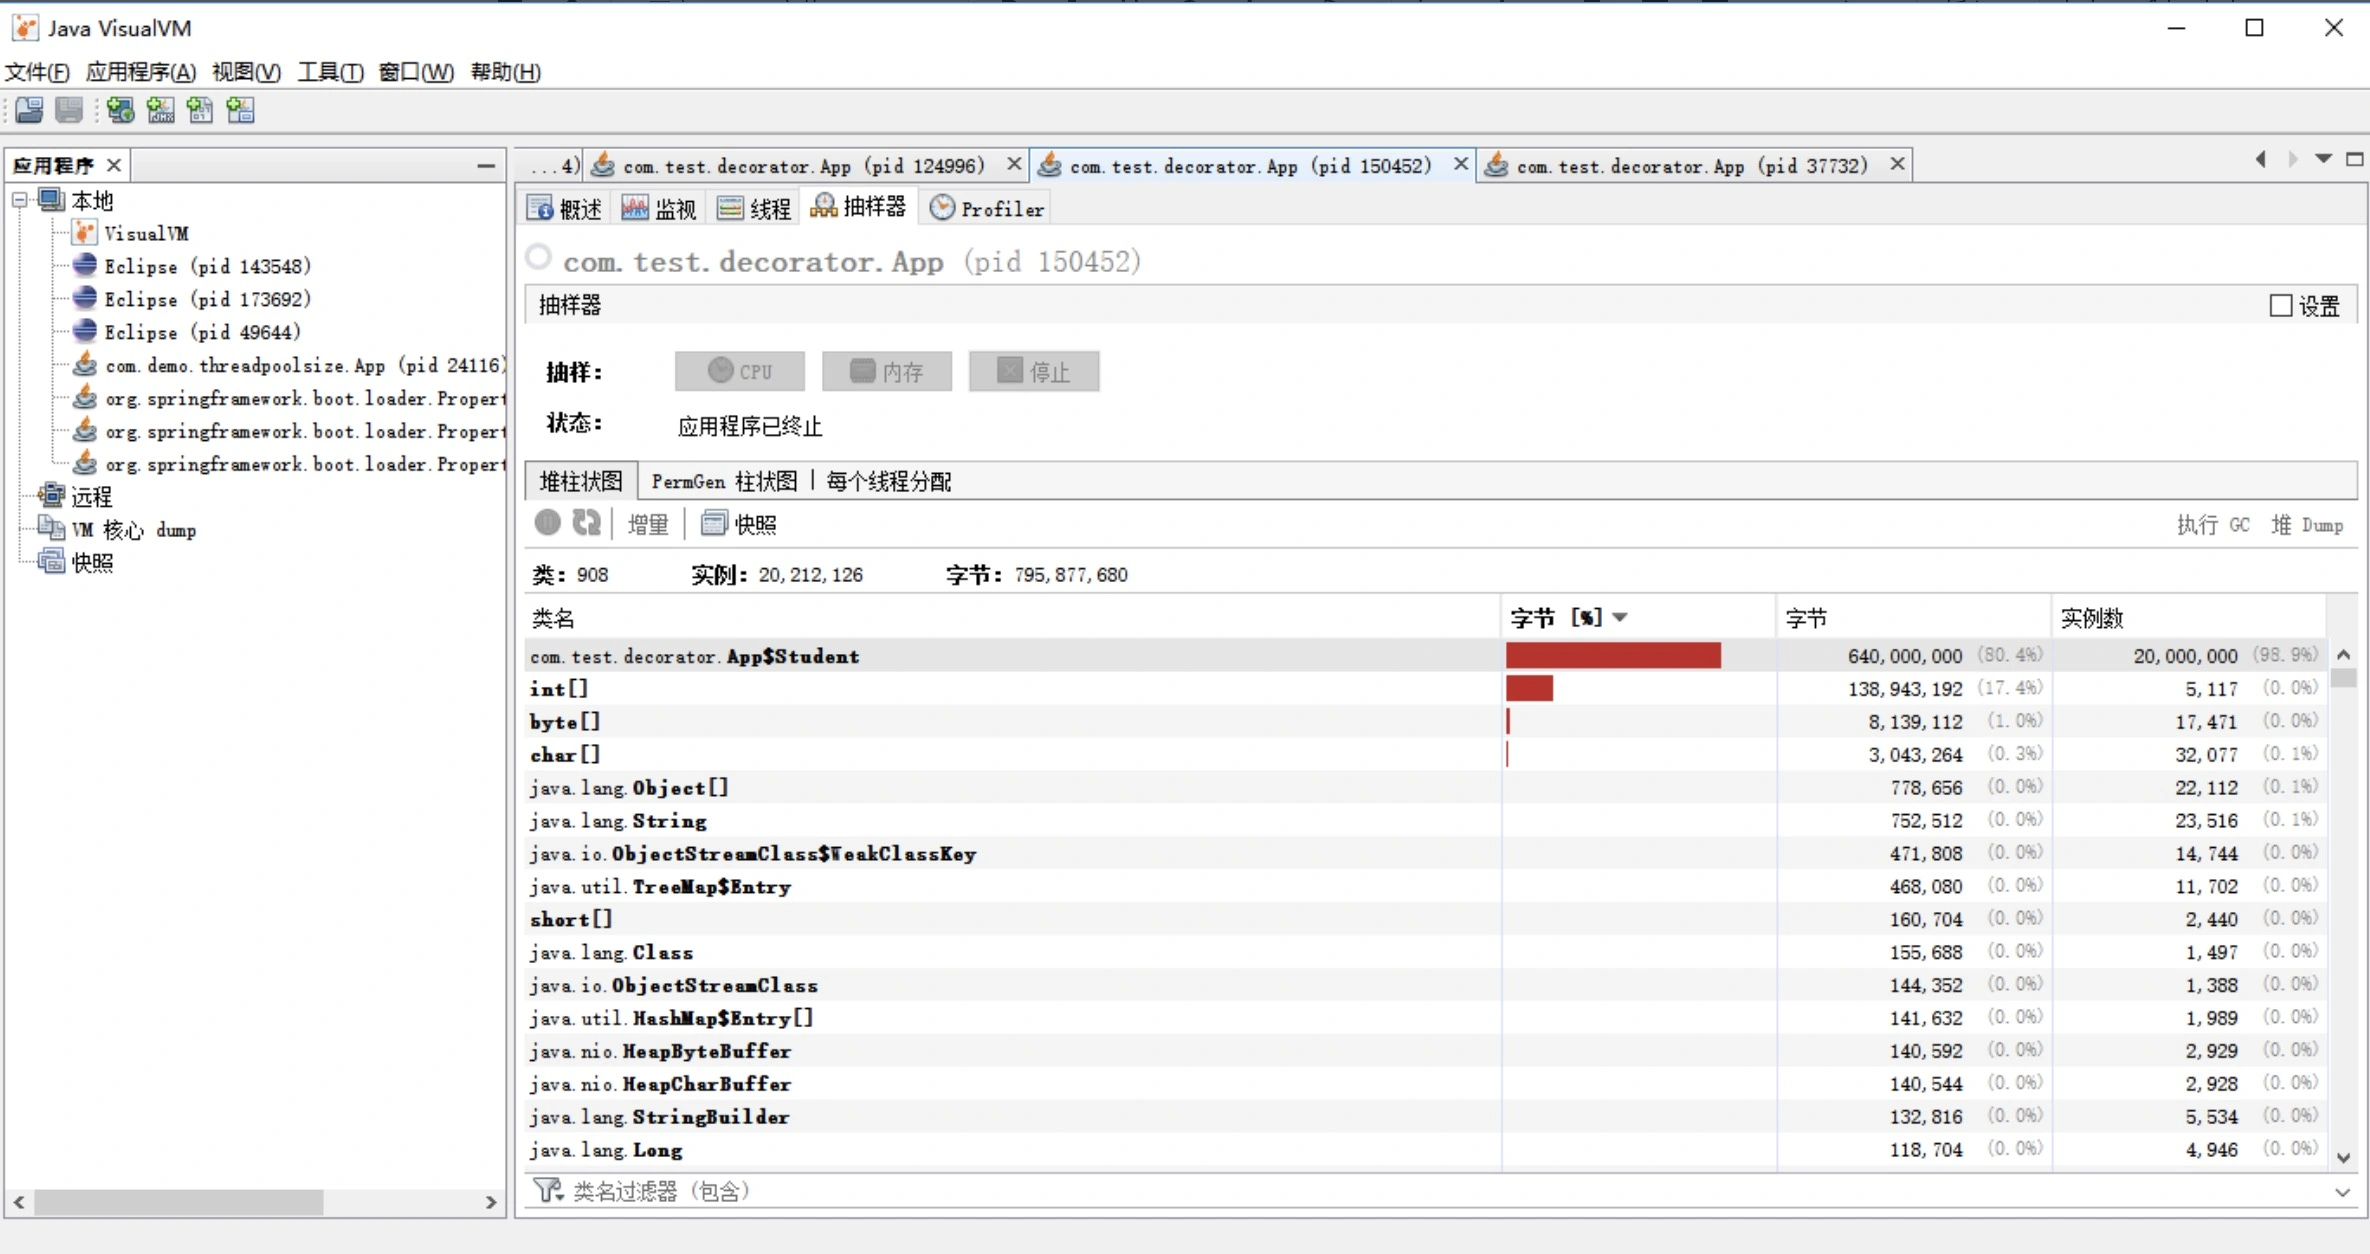Click the 字节[%] column sort header
This screenshot has width=2370, height=1254.
tap(1560, 616)
